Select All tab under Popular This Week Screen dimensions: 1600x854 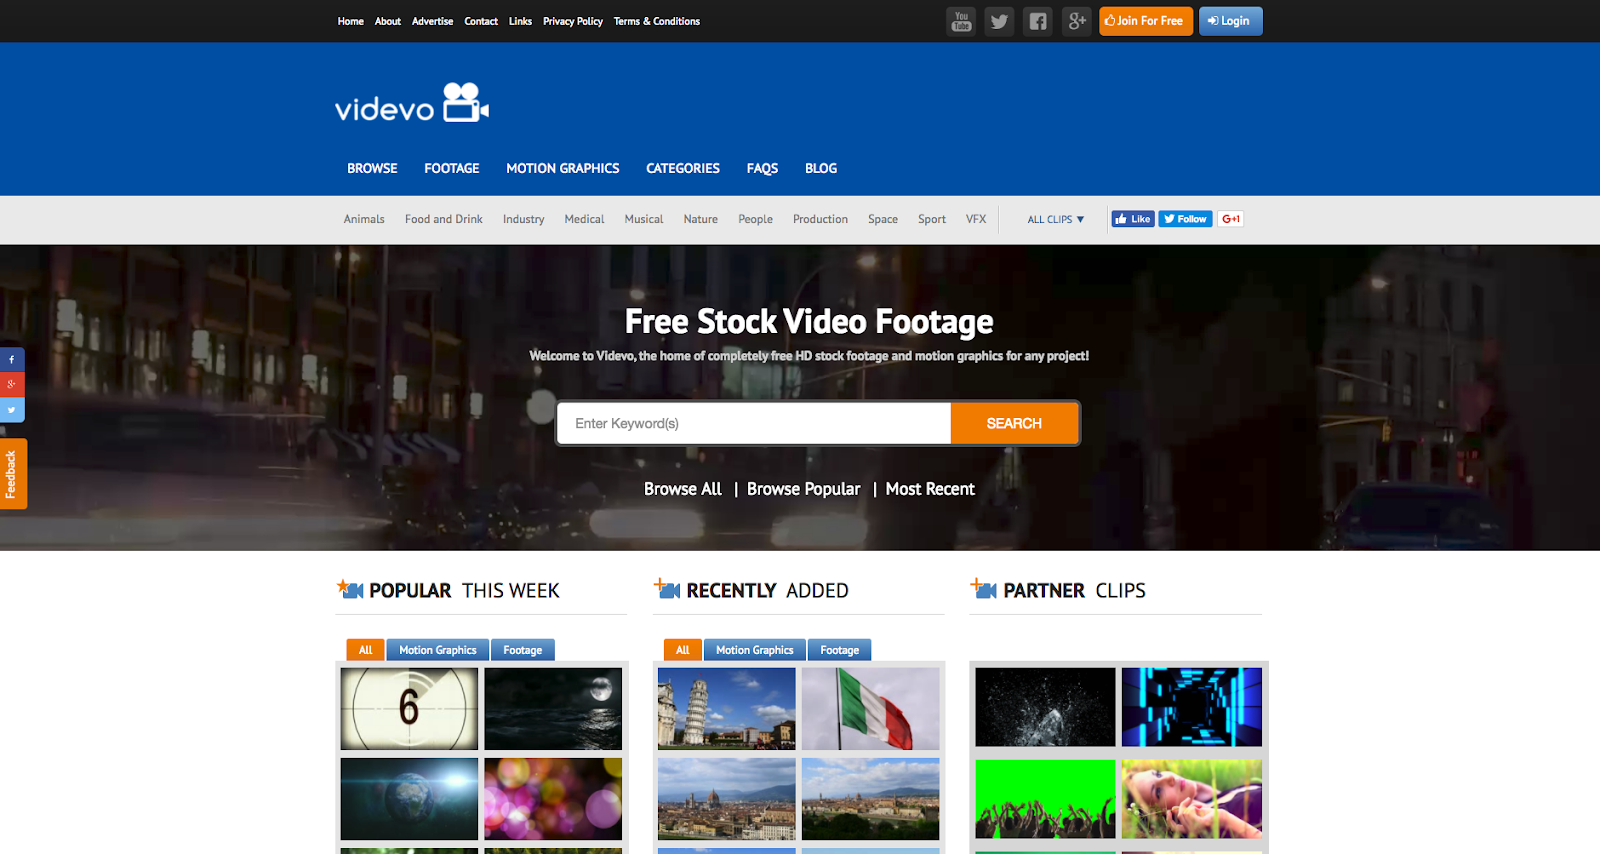[365, 650]
